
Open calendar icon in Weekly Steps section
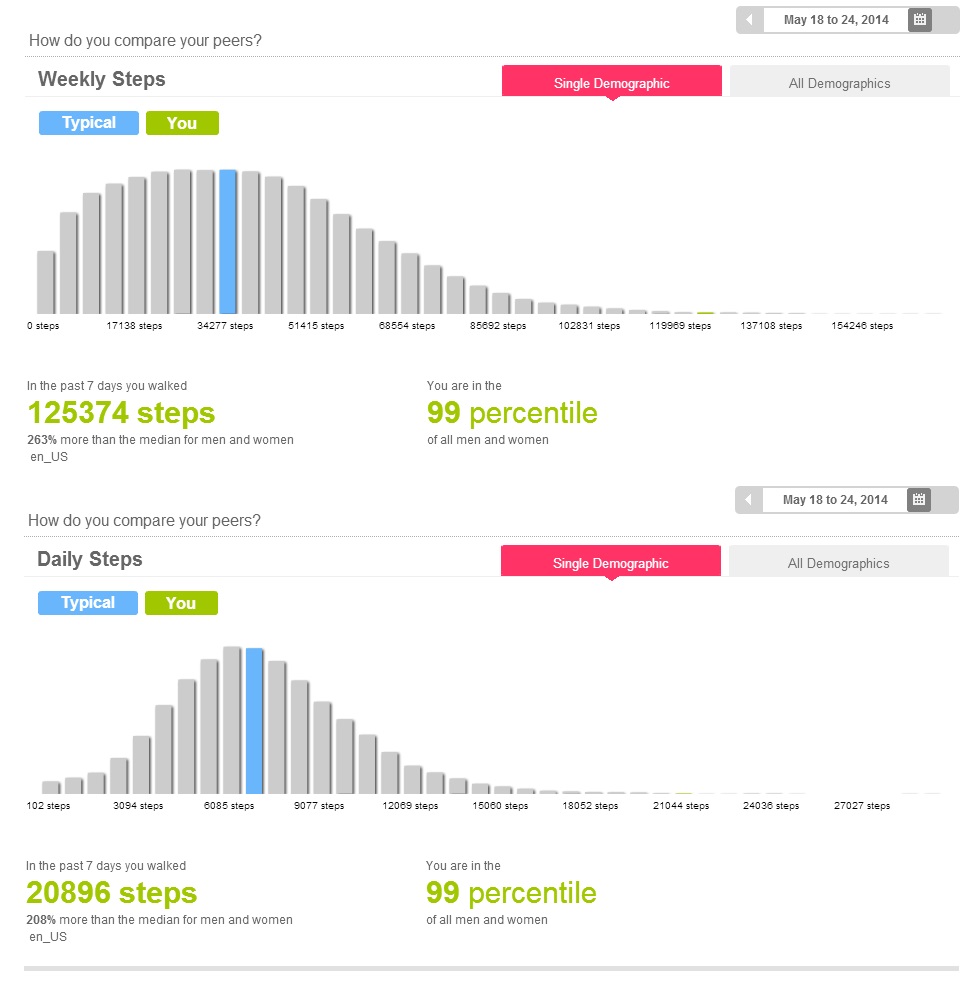click(x=920, y=20)
